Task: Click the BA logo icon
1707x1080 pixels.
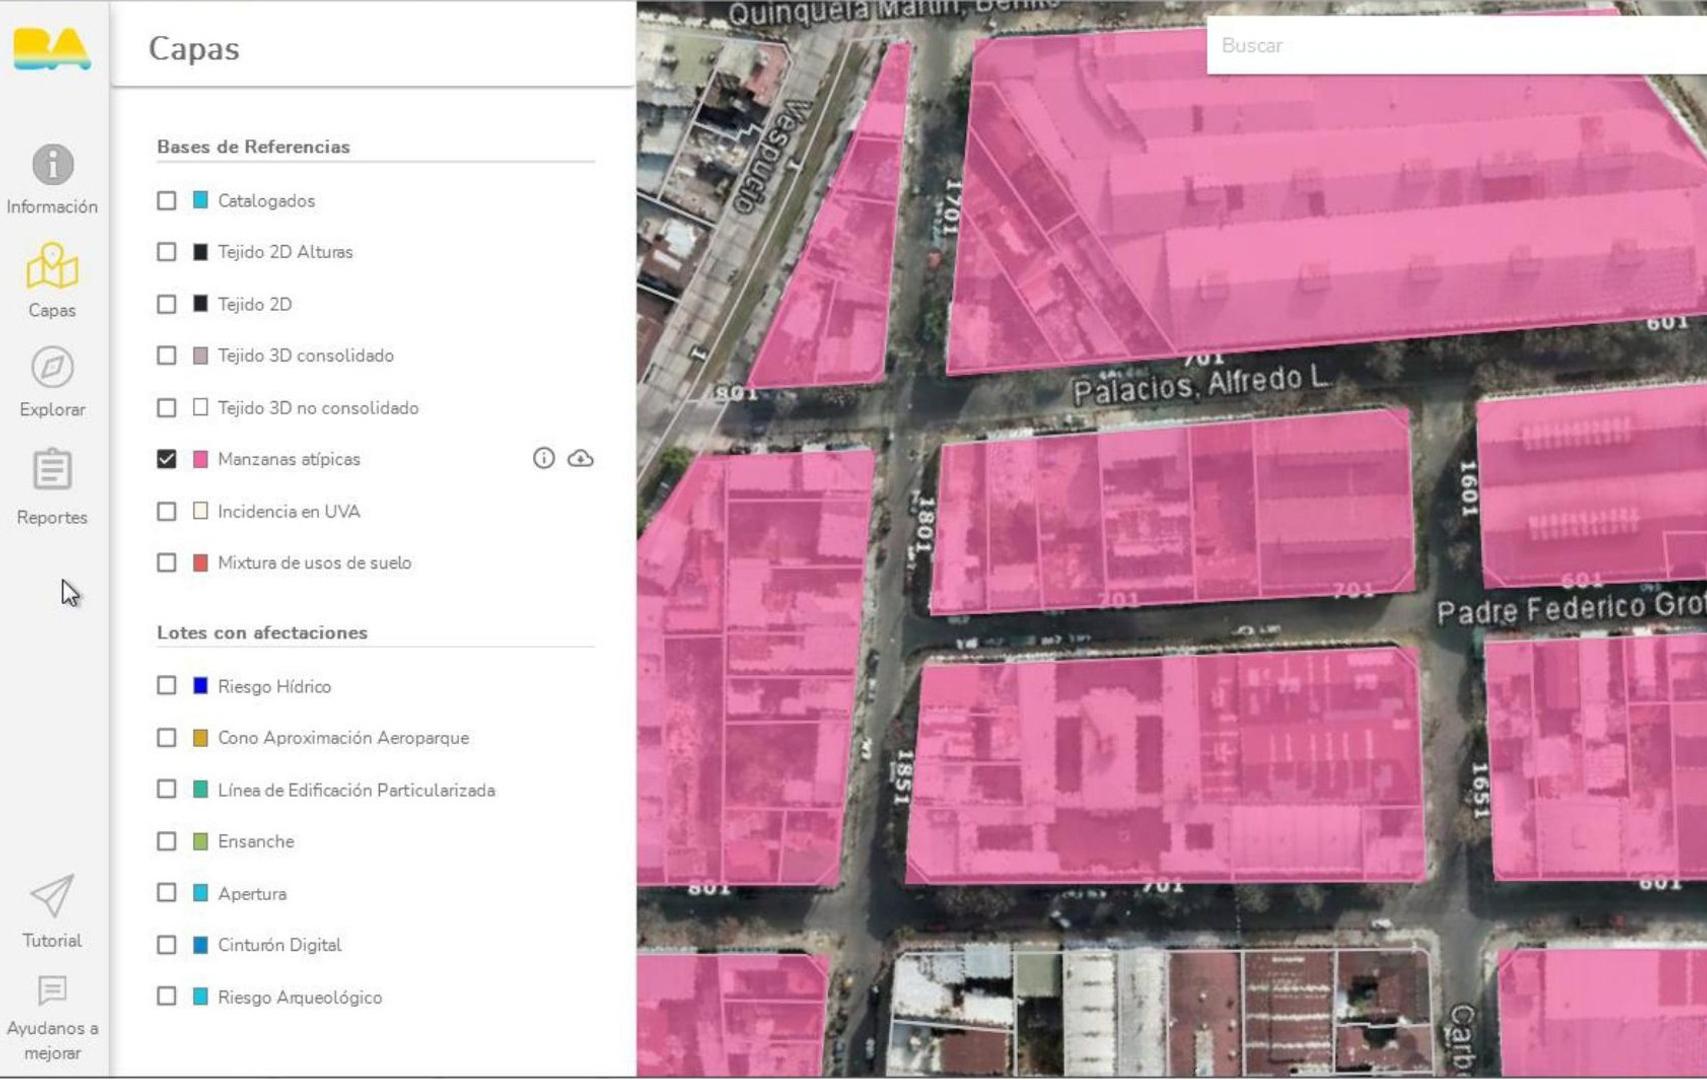Action: [x=52, y=48]
